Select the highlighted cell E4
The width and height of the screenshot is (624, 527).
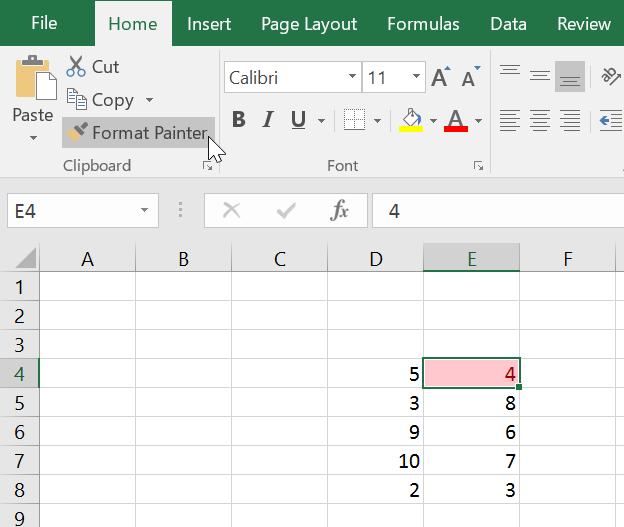pos(472,373)
